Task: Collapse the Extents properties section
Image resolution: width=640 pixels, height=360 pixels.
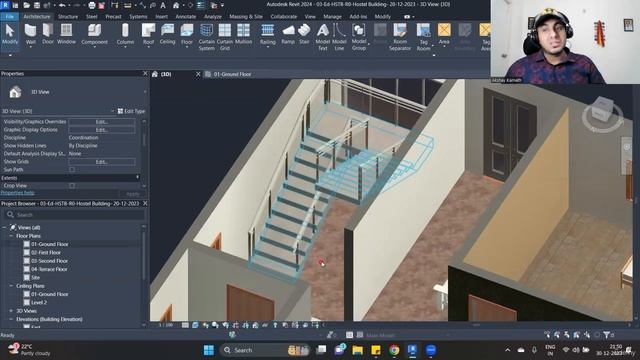Action: 137,178
